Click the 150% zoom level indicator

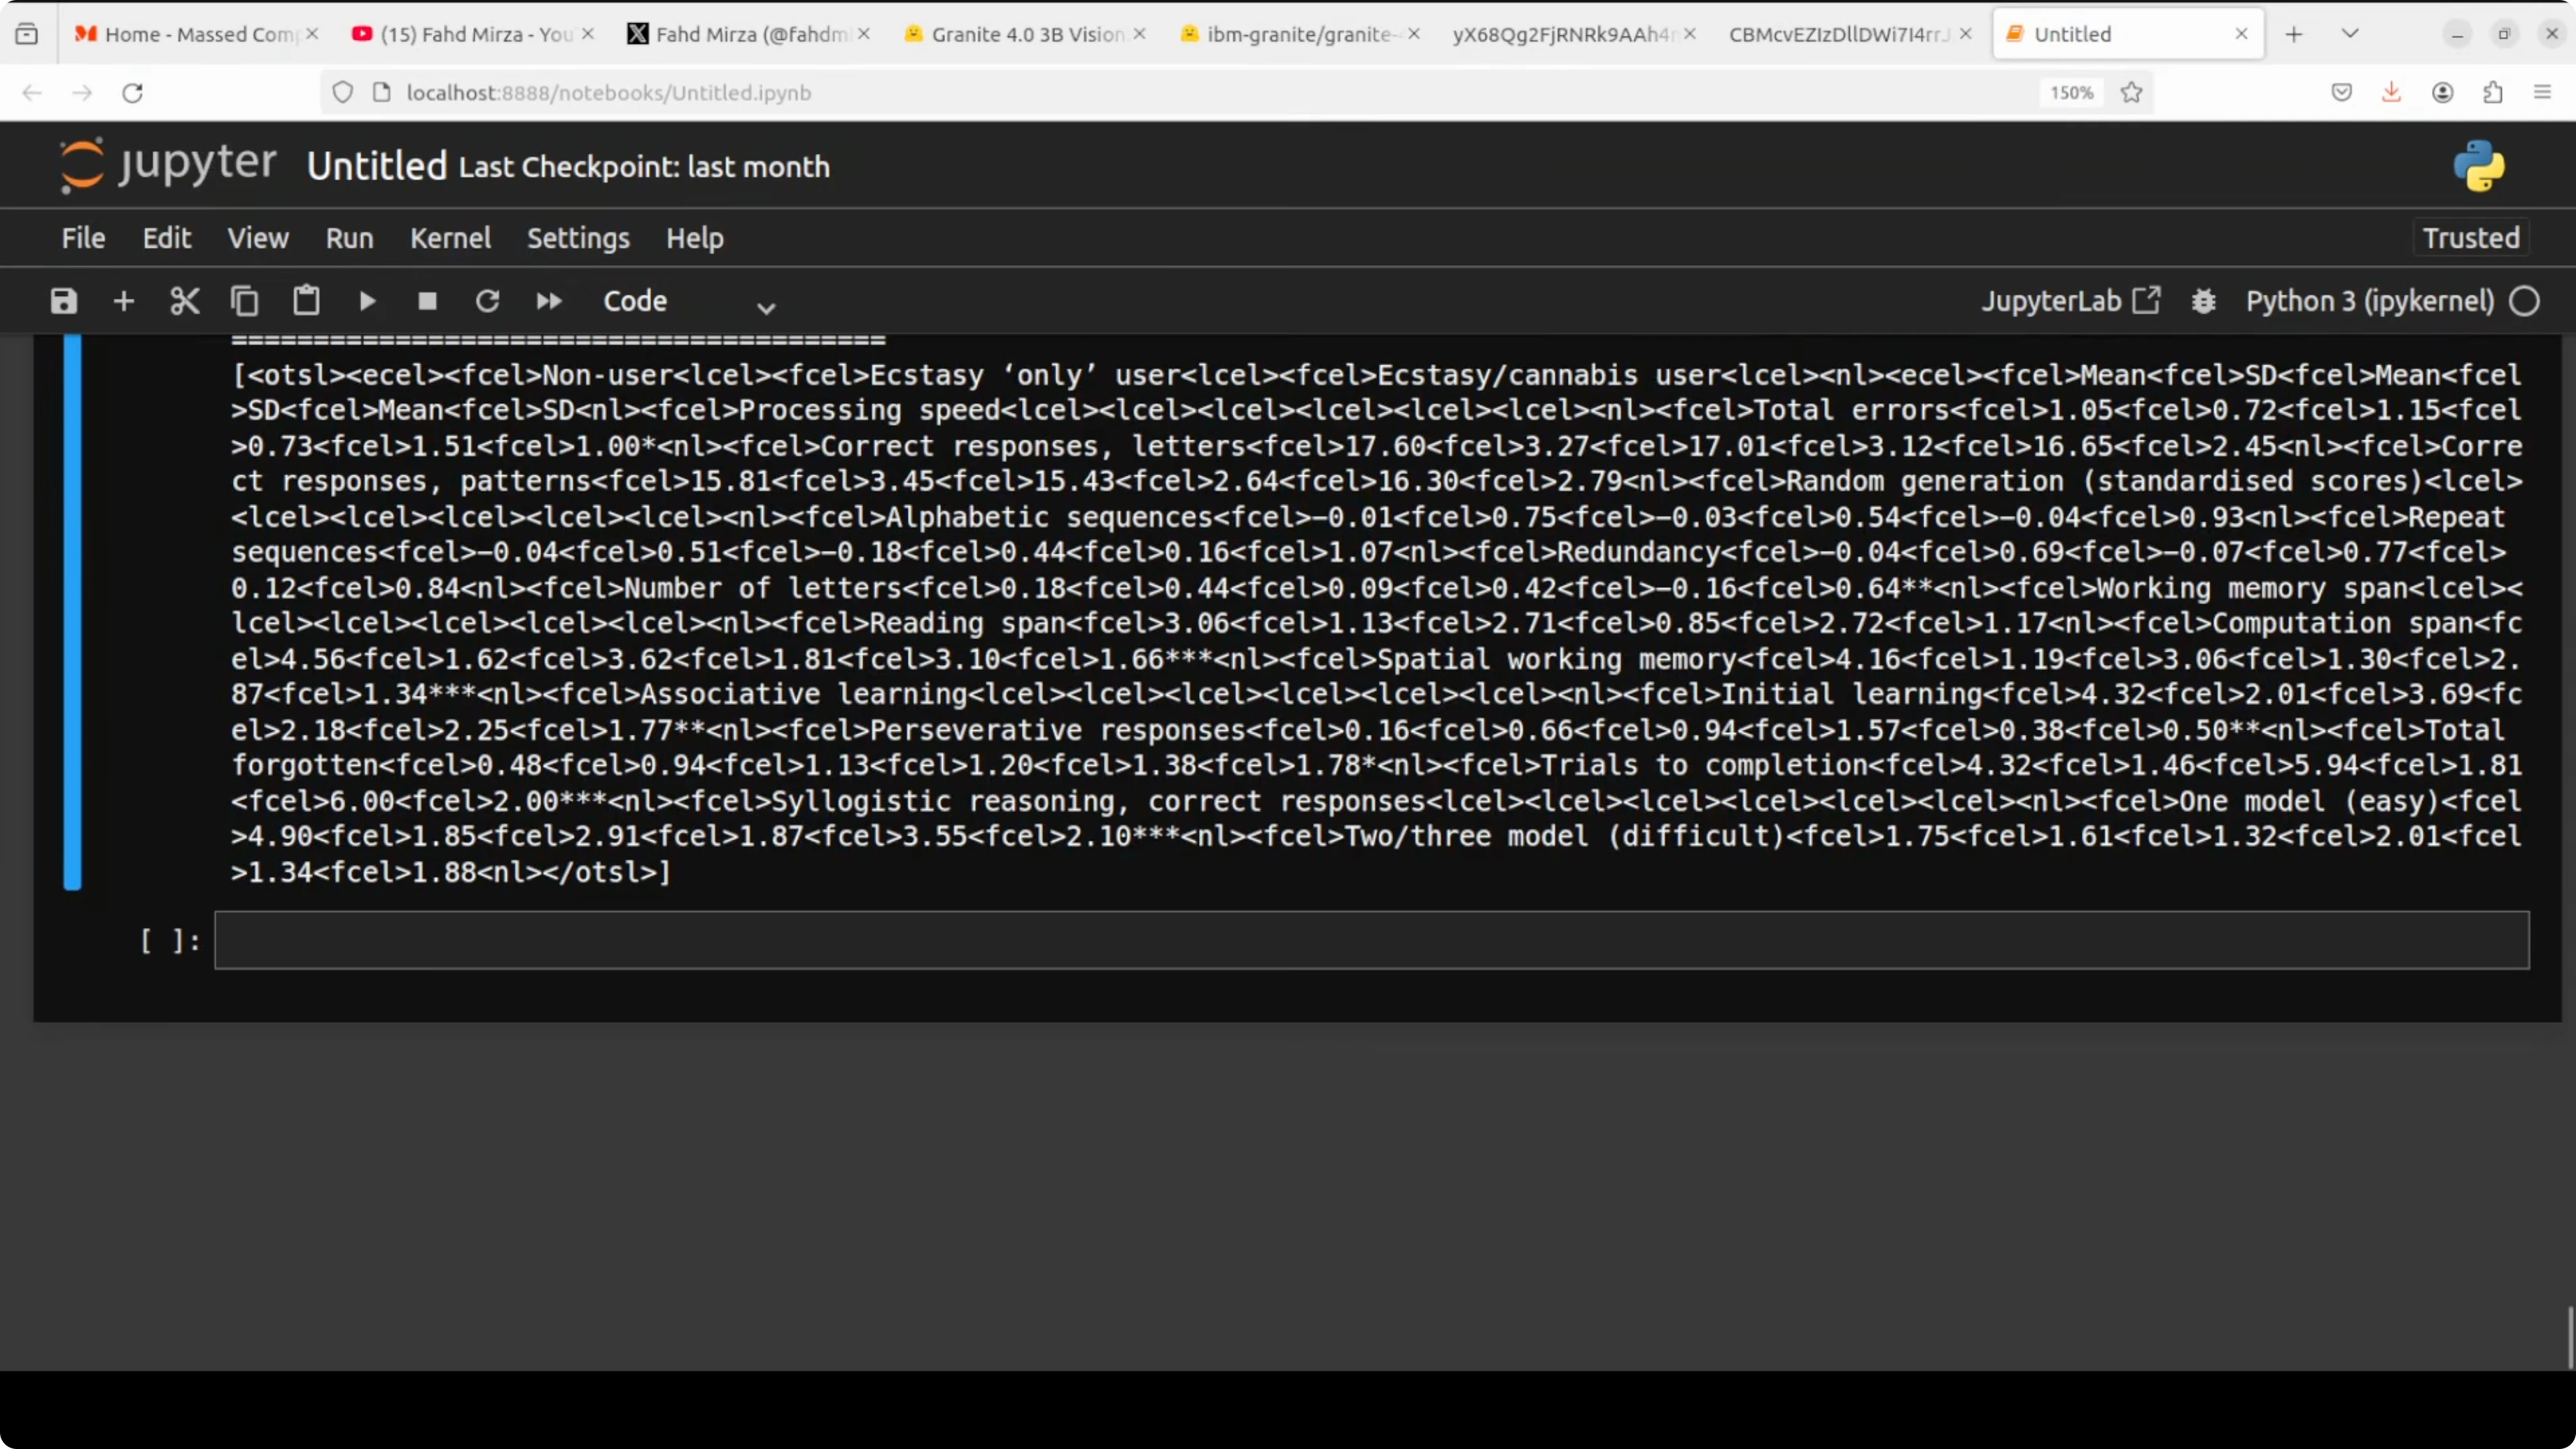pyautogui.click(x=2071, y=93)
